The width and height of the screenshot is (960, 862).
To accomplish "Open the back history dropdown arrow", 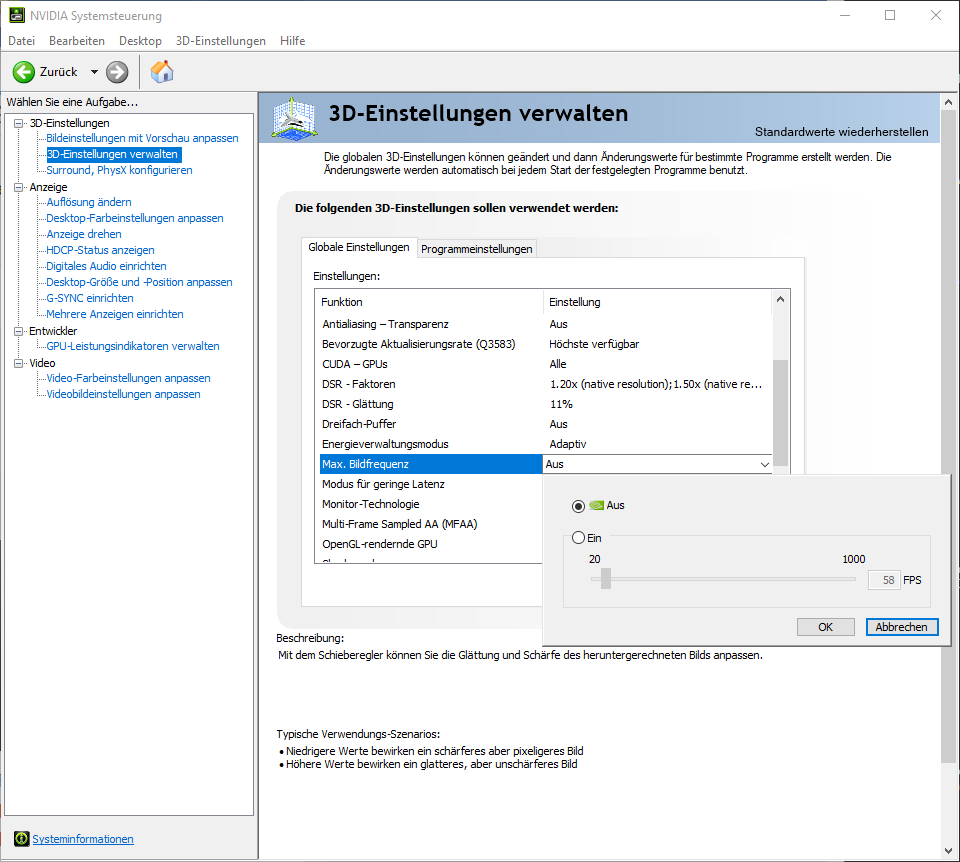I will (94, 72).
